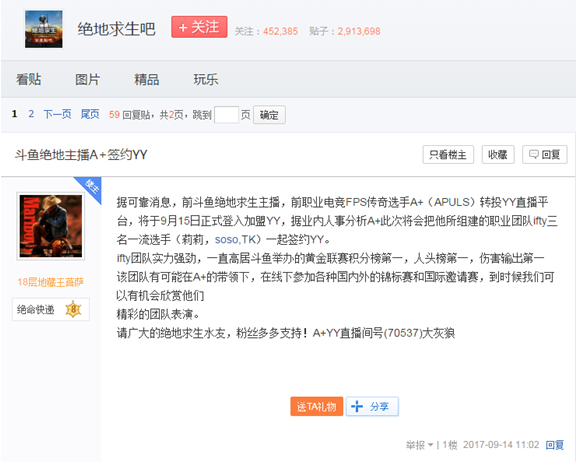Reply to thread using top 回复 button
Image resolution: width=578 pixels, height=468 pixels.
(x=544, y=154)
